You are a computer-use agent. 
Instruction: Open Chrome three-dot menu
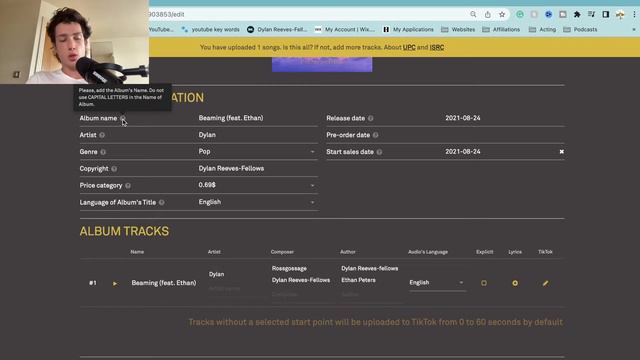[x=634, y=14]
